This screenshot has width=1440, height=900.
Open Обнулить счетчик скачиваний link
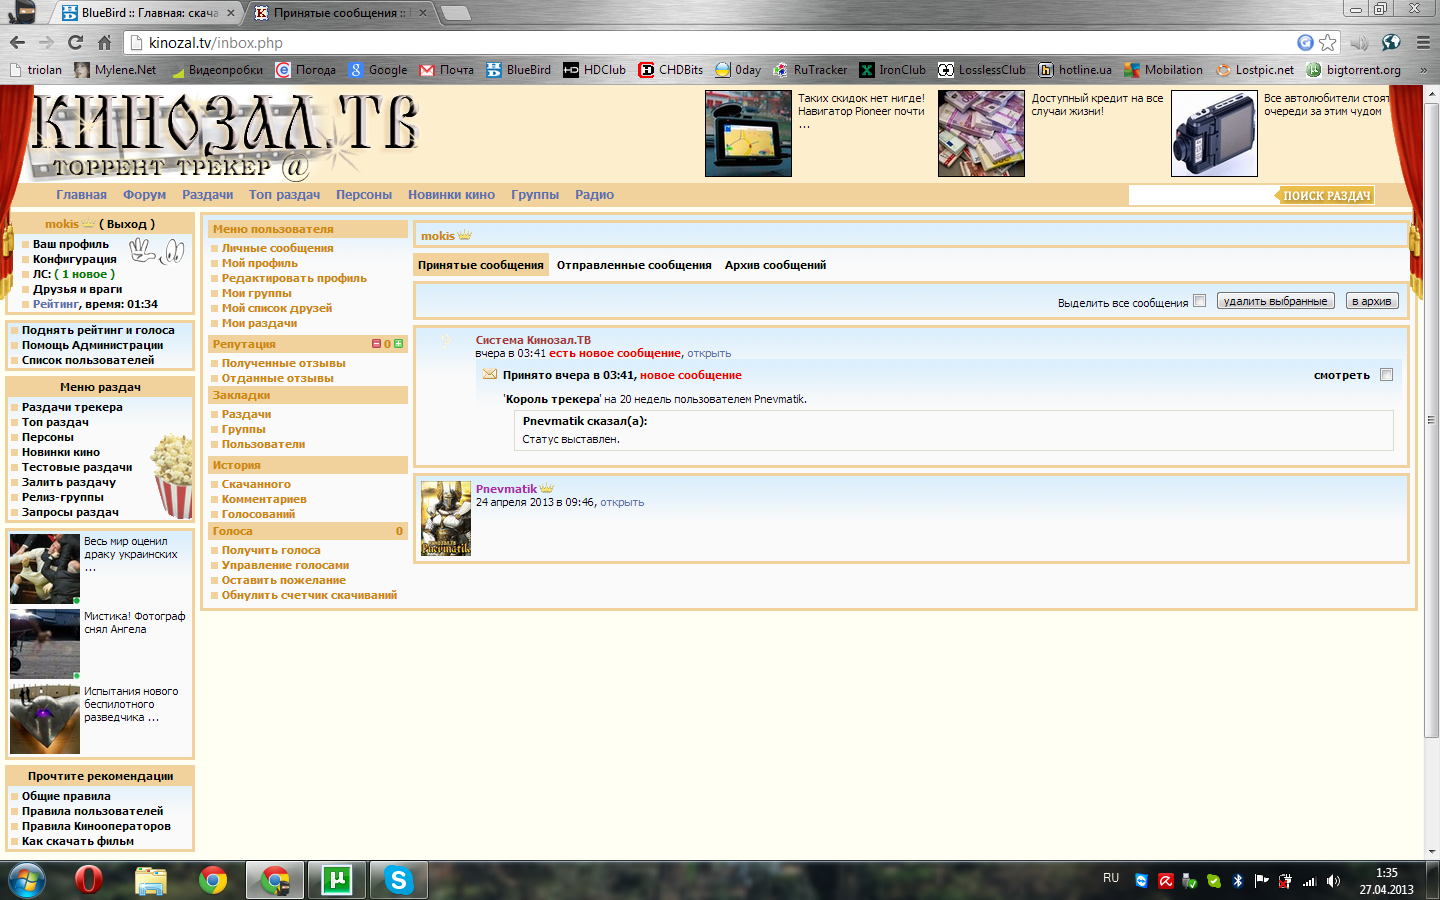pos(309,595)
